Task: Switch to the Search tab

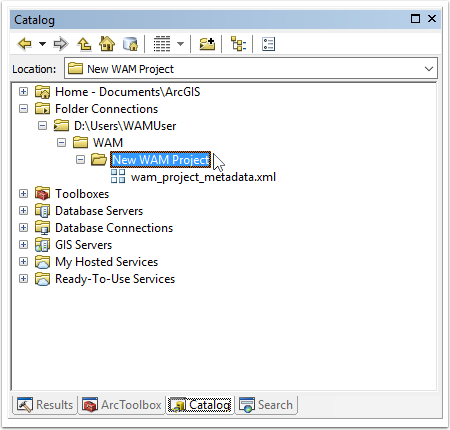Action: click(x=266, y=405)
